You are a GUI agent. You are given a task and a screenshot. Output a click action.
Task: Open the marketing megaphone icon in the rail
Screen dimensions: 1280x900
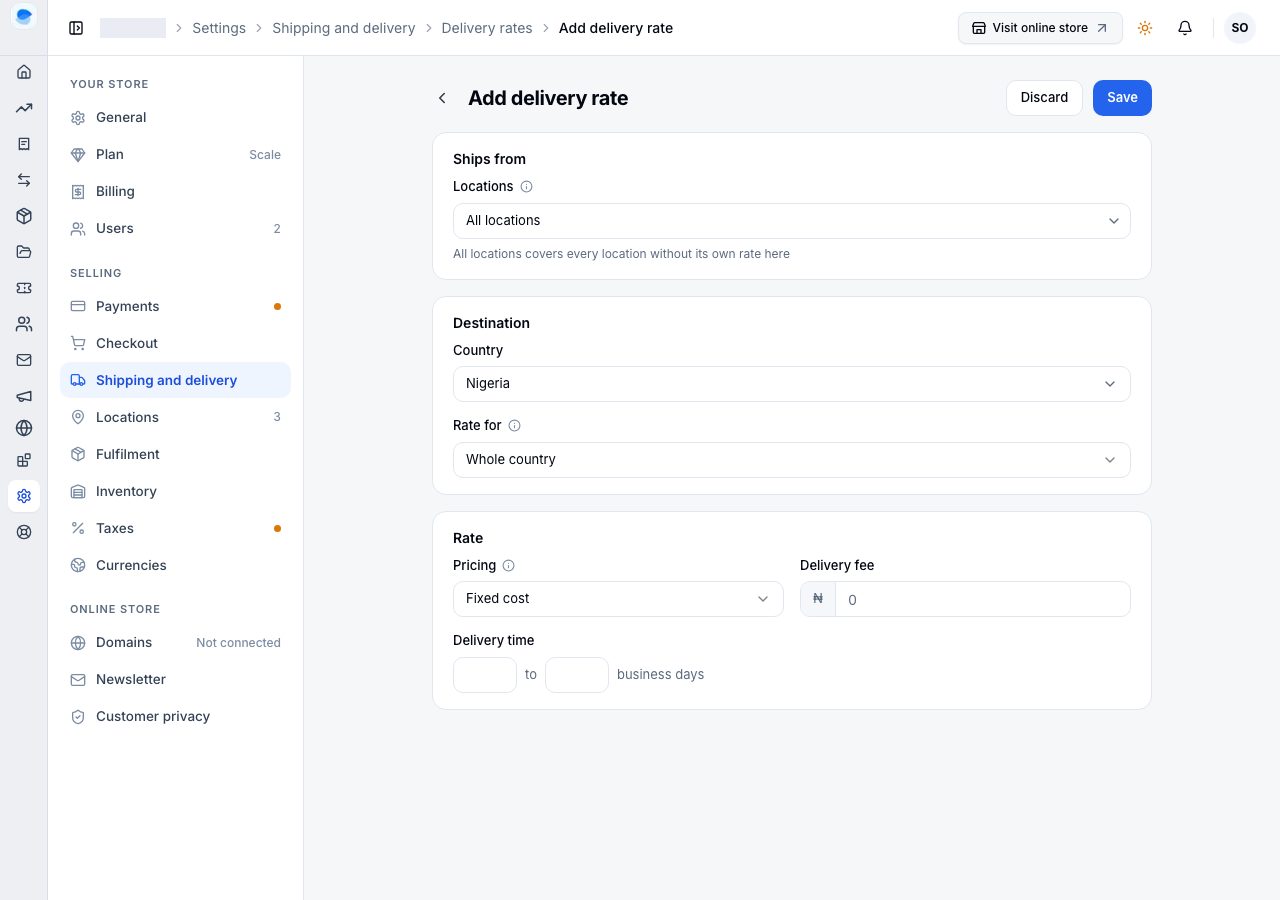coord(24,396)
